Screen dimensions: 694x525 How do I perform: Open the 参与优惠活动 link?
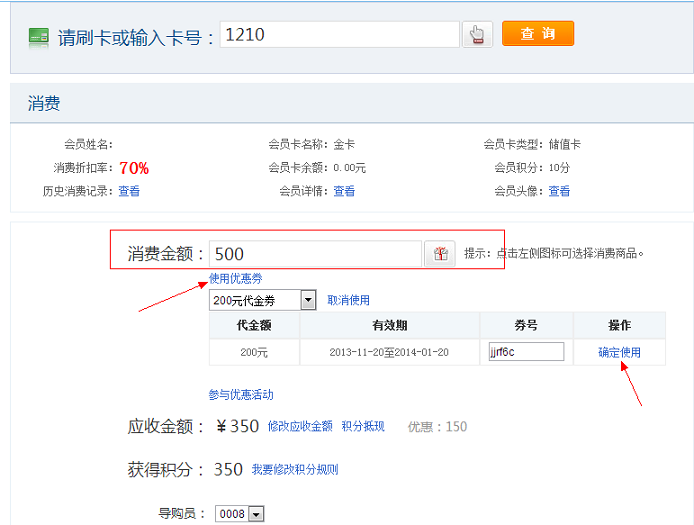click(241, 395)
